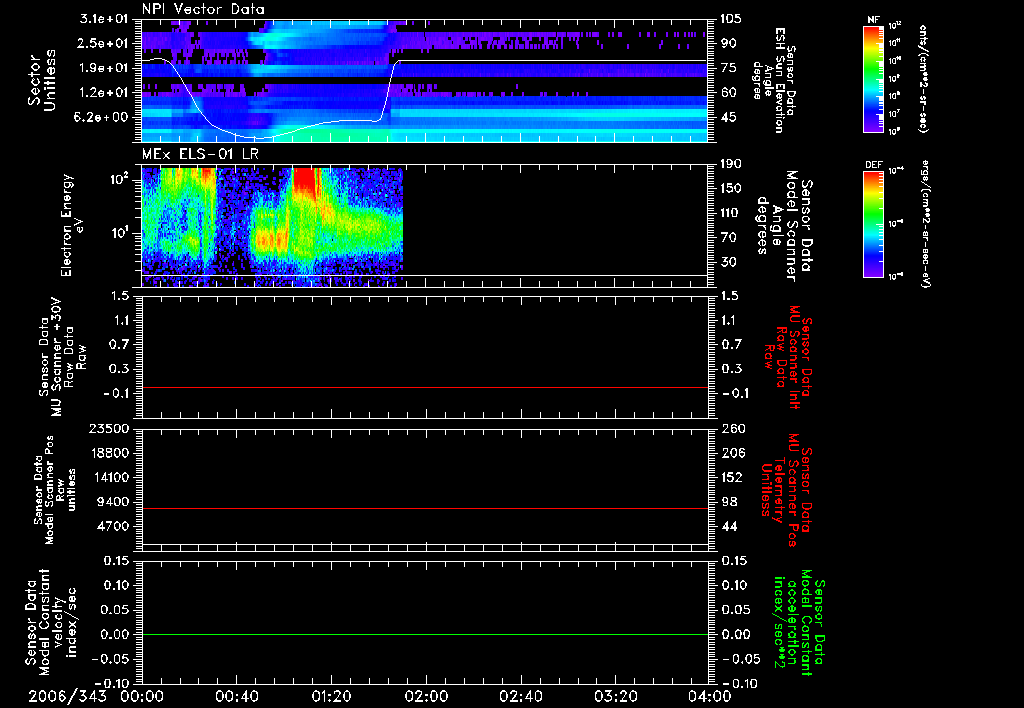The width and height of the screenshot is (1024, 708).
Task: Click the "260" telemetry tick value
Action: click(732, 428)
